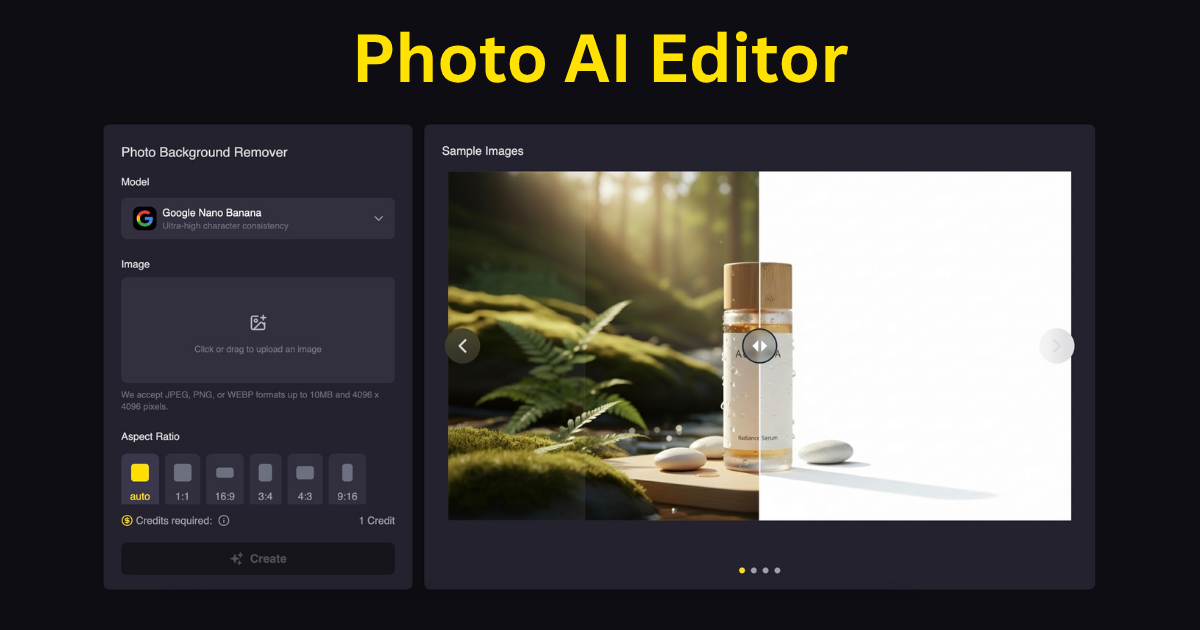Viewport: 1200px width, 630px height.
Task: Expand the next sample image with right chevron
Action: (x=1056, y=345)
